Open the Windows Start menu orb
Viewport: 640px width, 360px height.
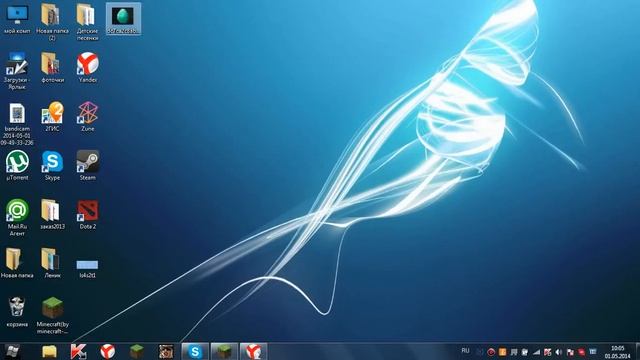(x=12, y=351)
